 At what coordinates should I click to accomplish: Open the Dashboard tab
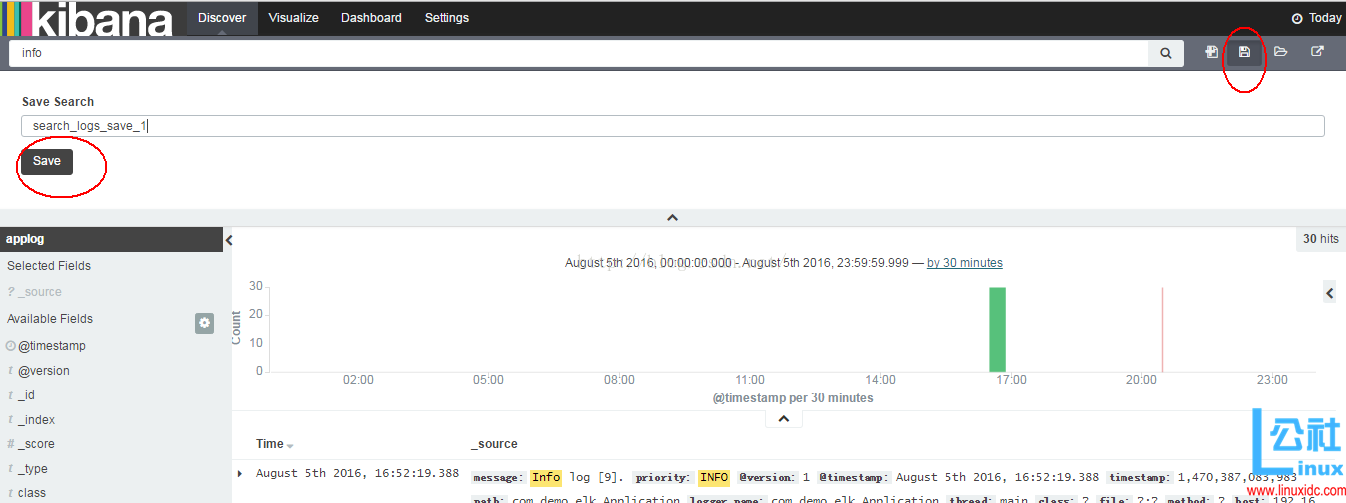pos(371,18)
